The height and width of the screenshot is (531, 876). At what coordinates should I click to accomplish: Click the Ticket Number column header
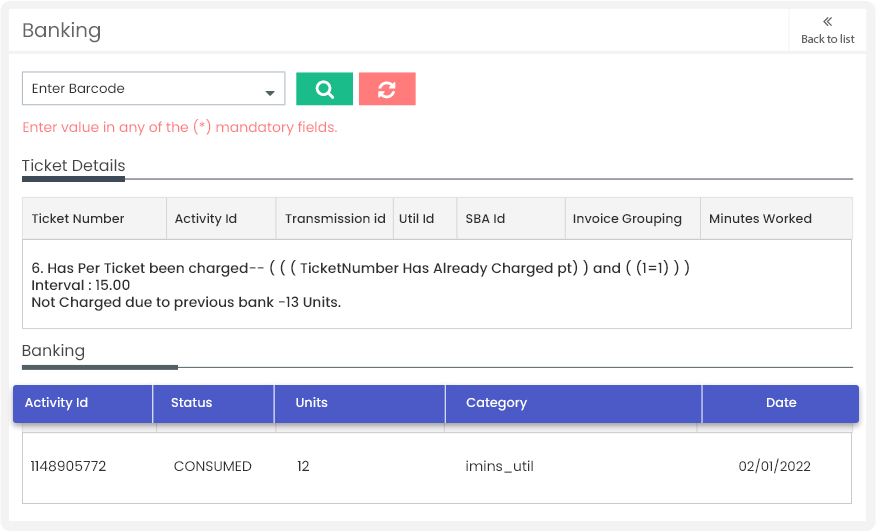tap(94, 219)
